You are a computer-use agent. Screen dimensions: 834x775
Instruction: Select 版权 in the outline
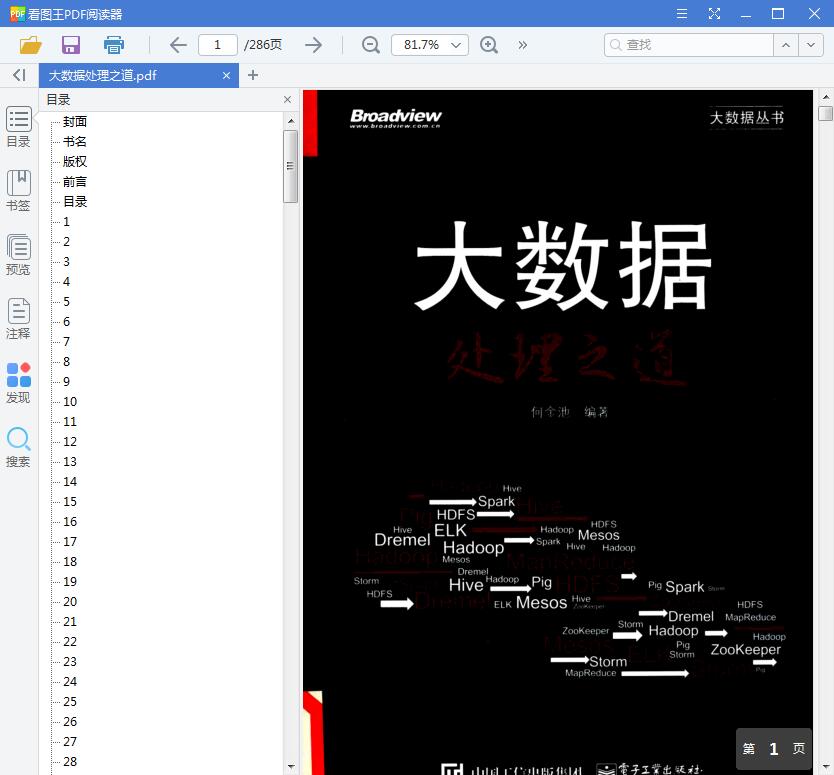(x=74, y=161)
